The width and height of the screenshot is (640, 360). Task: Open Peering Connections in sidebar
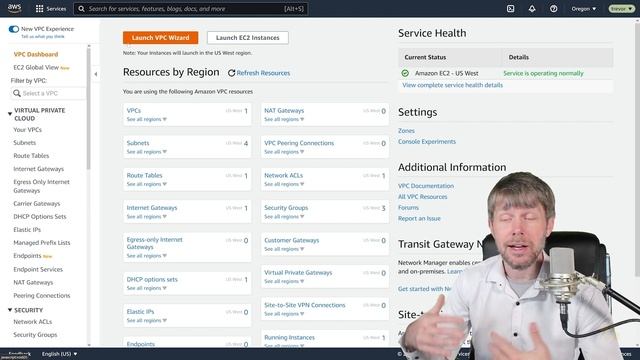point(42,296)
